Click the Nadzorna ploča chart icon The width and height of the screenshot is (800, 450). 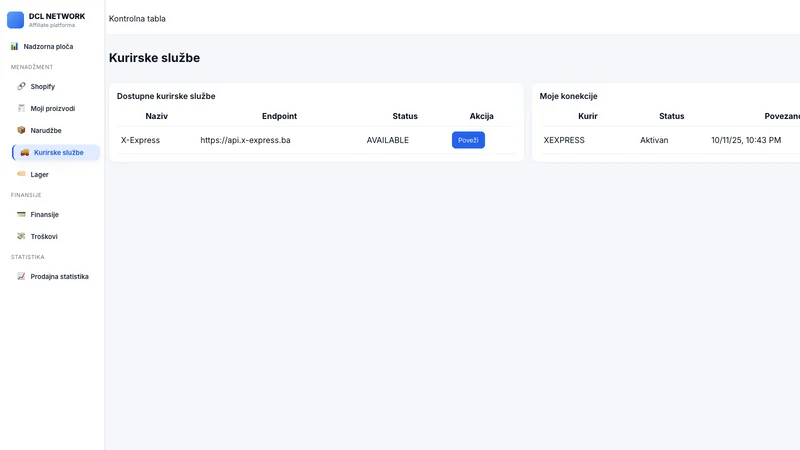coord(14,46)
